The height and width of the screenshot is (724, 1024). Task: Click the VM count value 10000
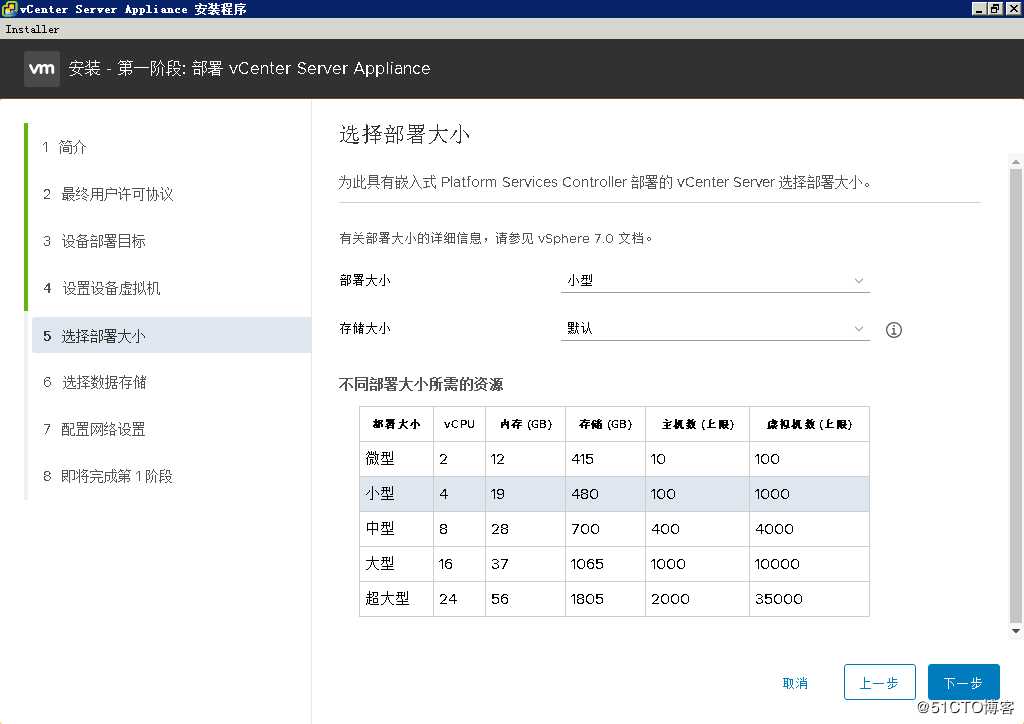[x=776, y=563]
